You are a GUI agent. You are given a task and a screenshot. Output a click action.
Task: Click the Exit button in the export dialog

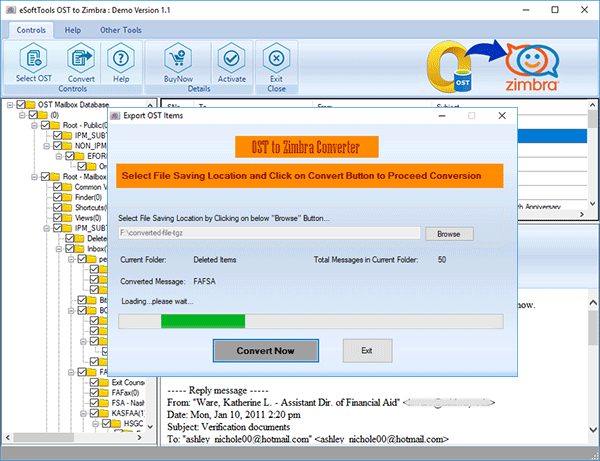pyautogui.click(x=367, y=350)
